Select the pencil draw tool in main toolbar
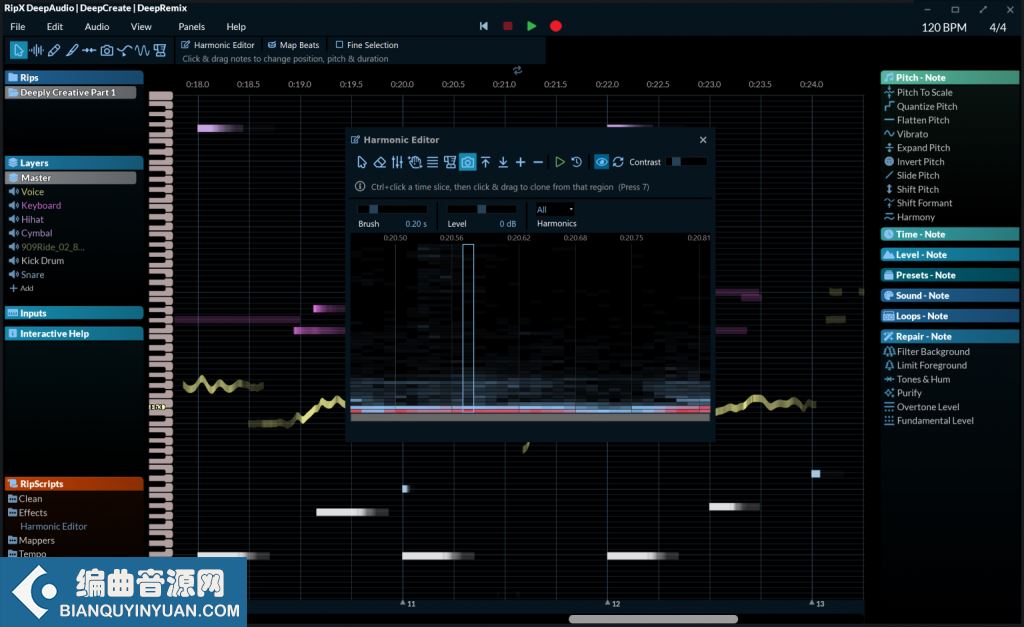This screenshot has width=1024, height=627. point(54,50)
